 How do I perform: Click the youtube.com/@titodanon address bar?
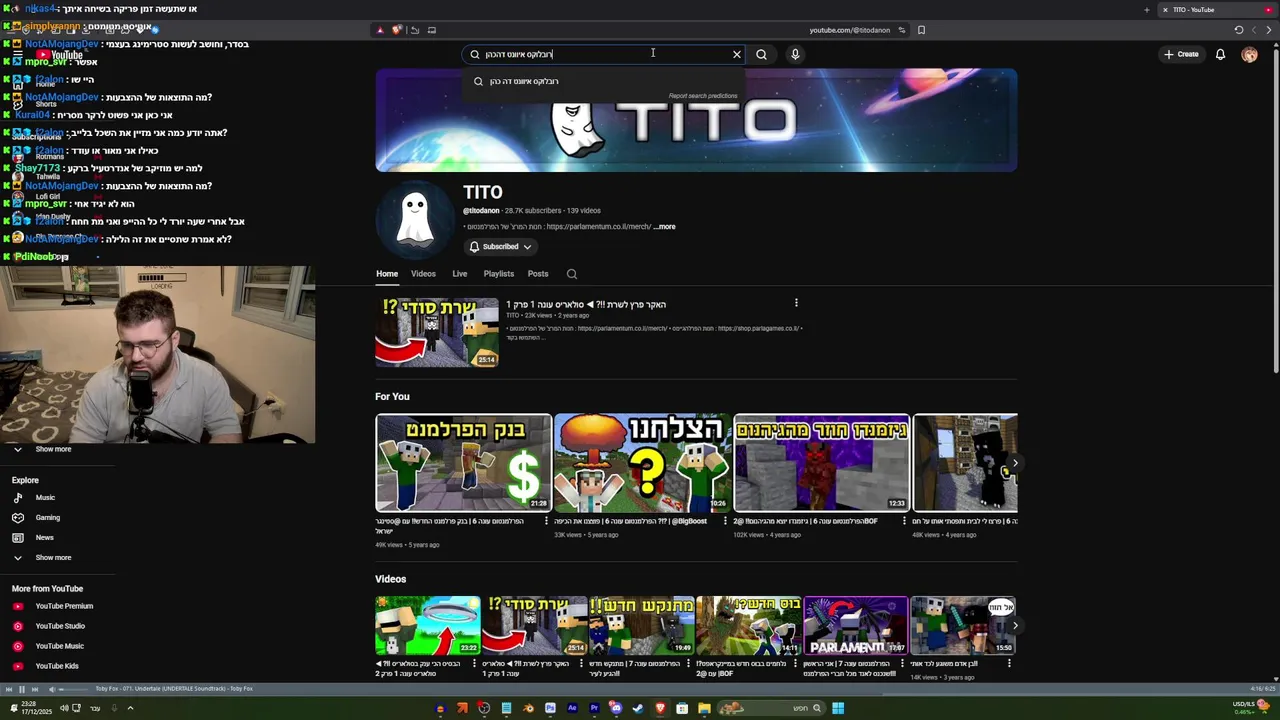[x=849, y=30]
